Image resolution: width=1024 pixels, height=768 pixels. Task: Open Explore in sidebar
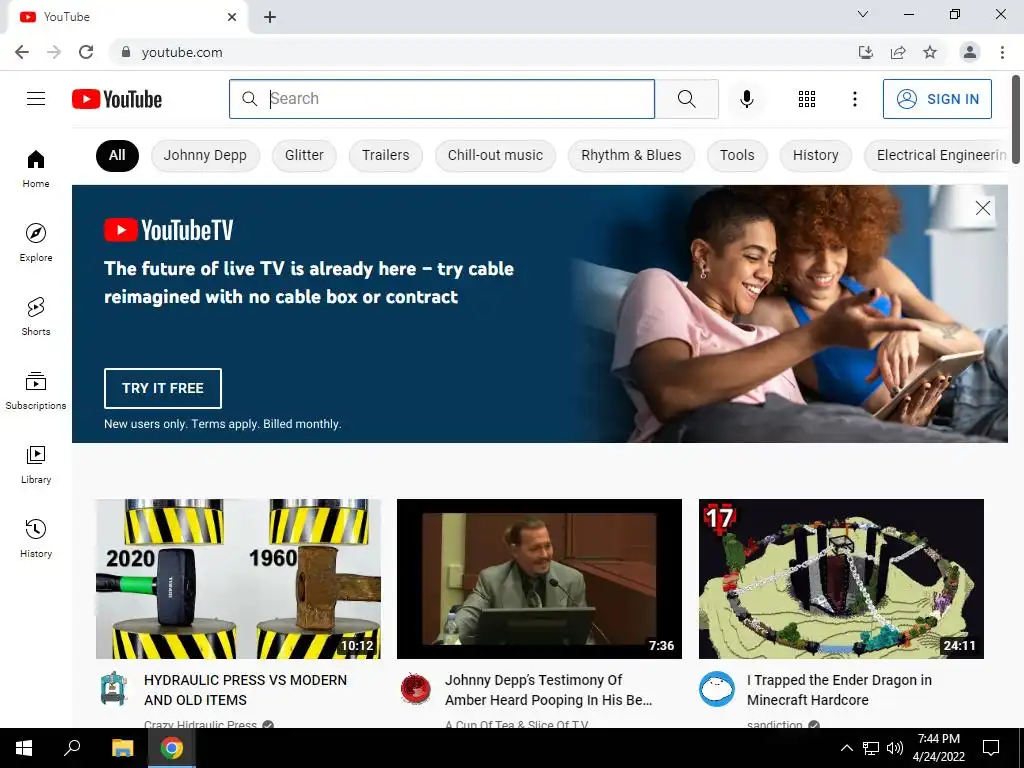(36, 242)
